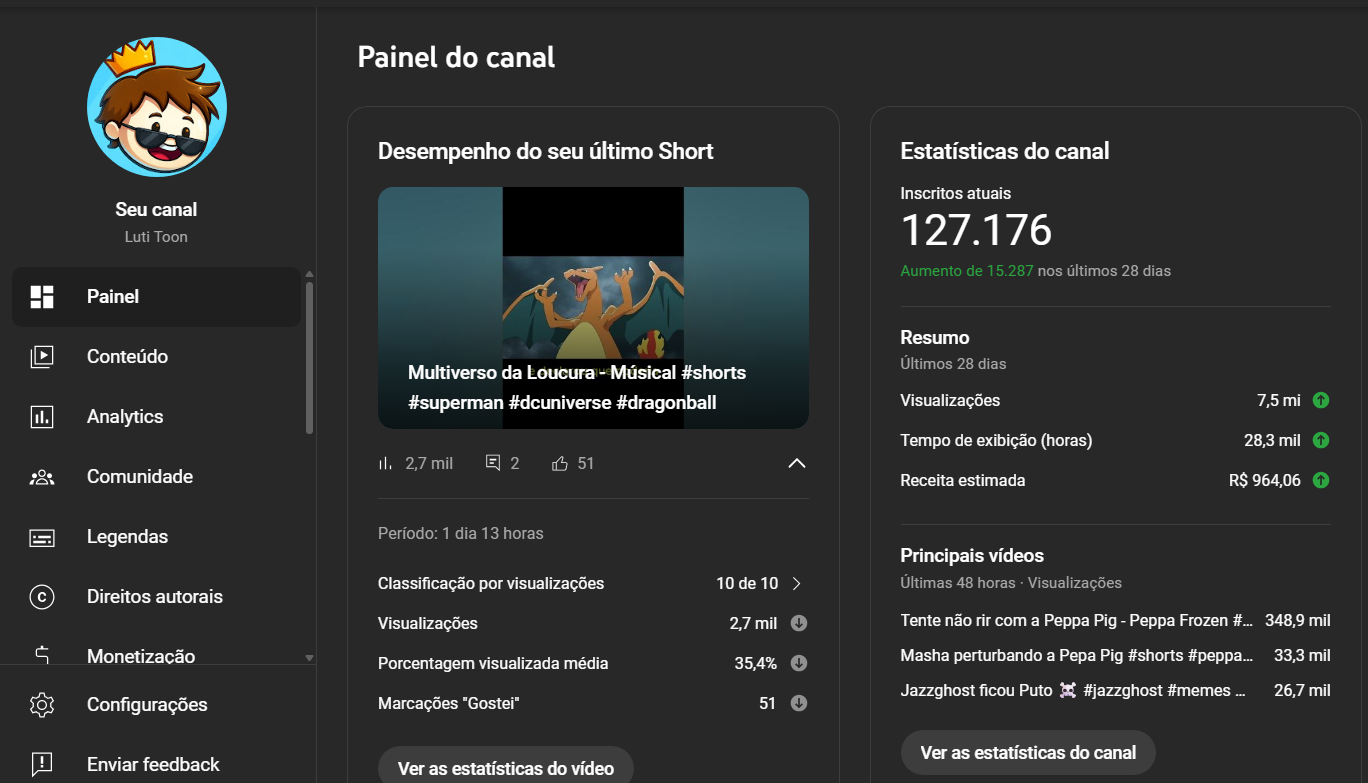Click the Conteúdo video library icon
This screenshot has height=783, width=1368.
pos(42,356)
